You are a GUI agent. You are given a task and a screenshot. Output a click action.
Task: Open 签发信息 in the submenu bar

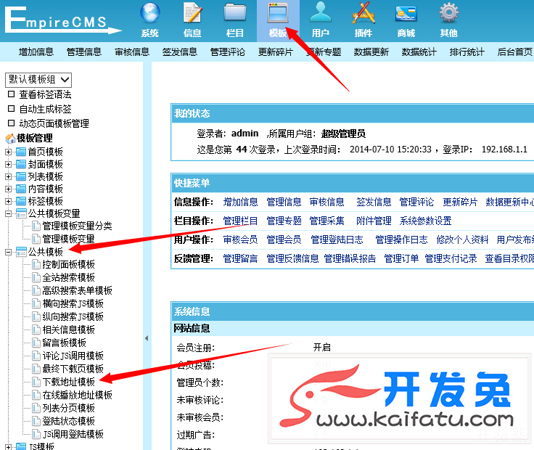[179, 52]
